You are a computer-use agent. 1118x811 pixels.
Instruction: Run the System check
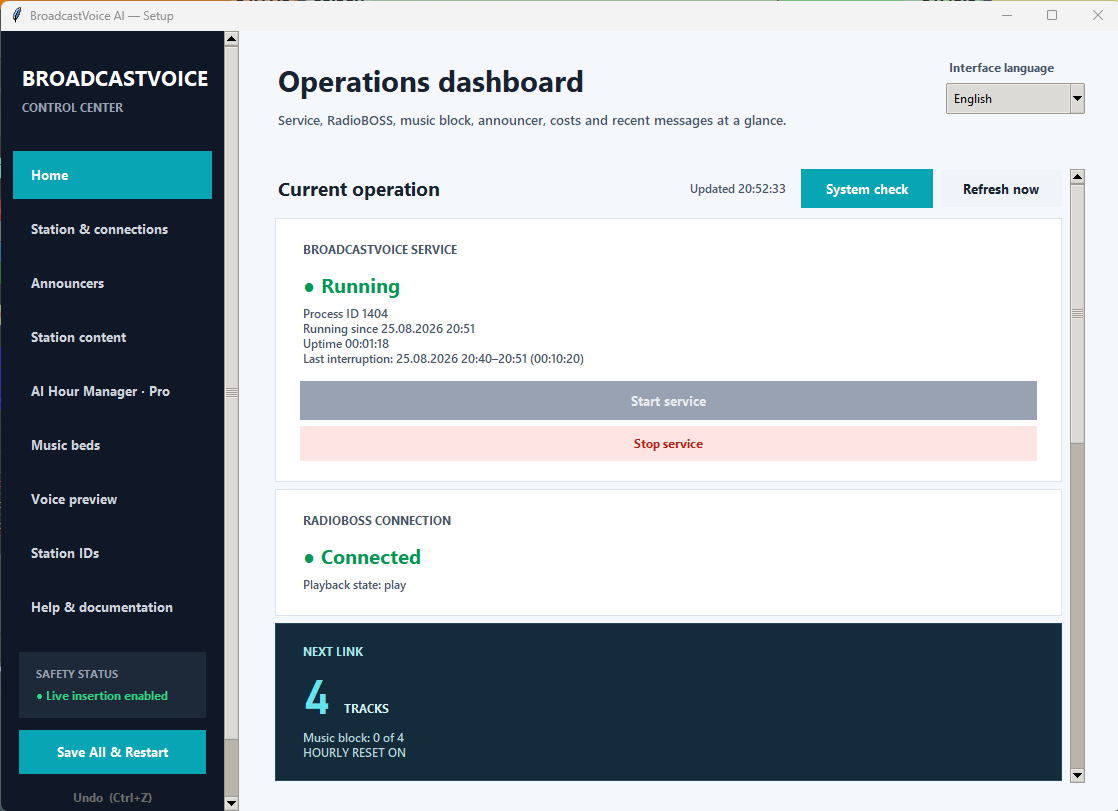(866, 189)
